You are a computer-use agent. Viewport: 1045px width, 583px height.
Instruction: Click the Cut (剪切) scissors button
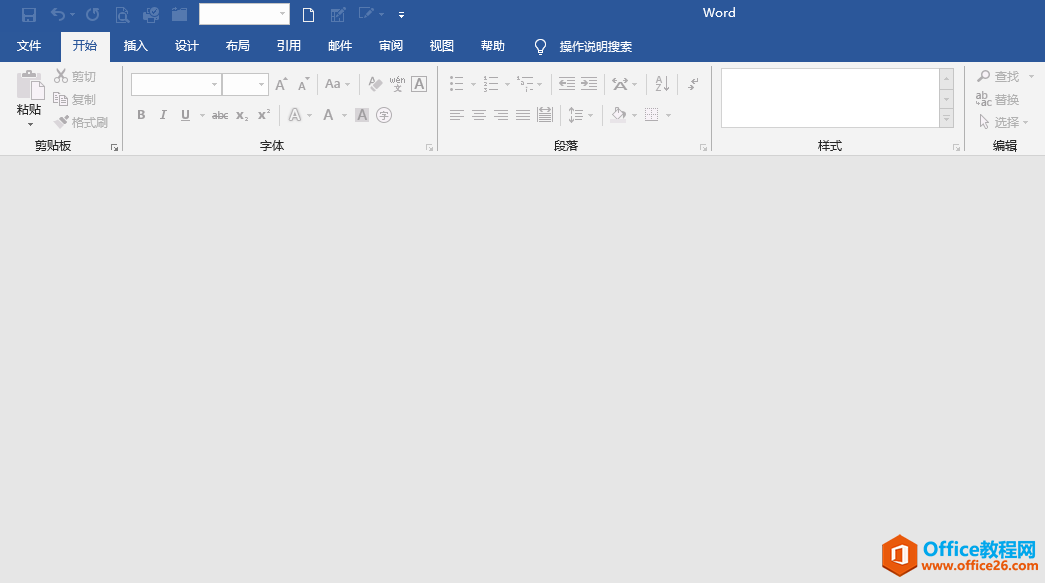75,77
